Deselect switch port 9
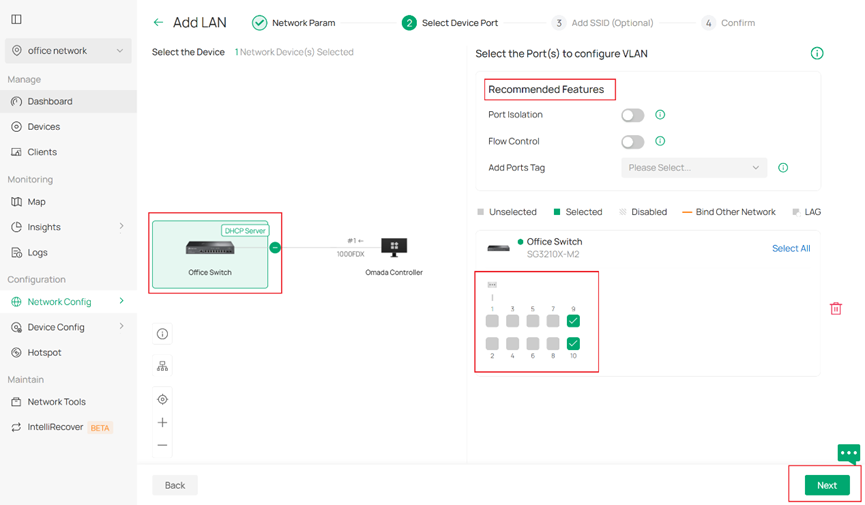 click(573, 321)
